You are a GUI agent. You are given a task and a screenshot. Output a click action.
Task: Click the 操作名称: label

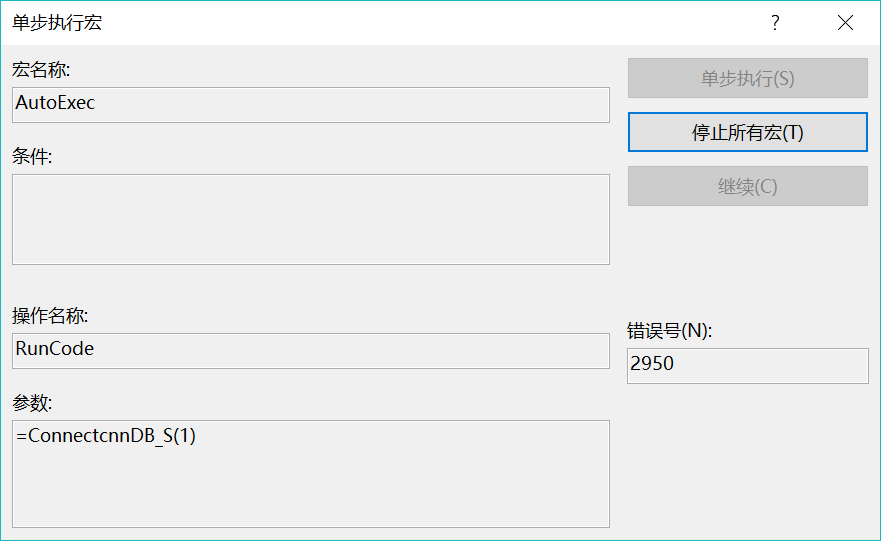tap(50, 316)
